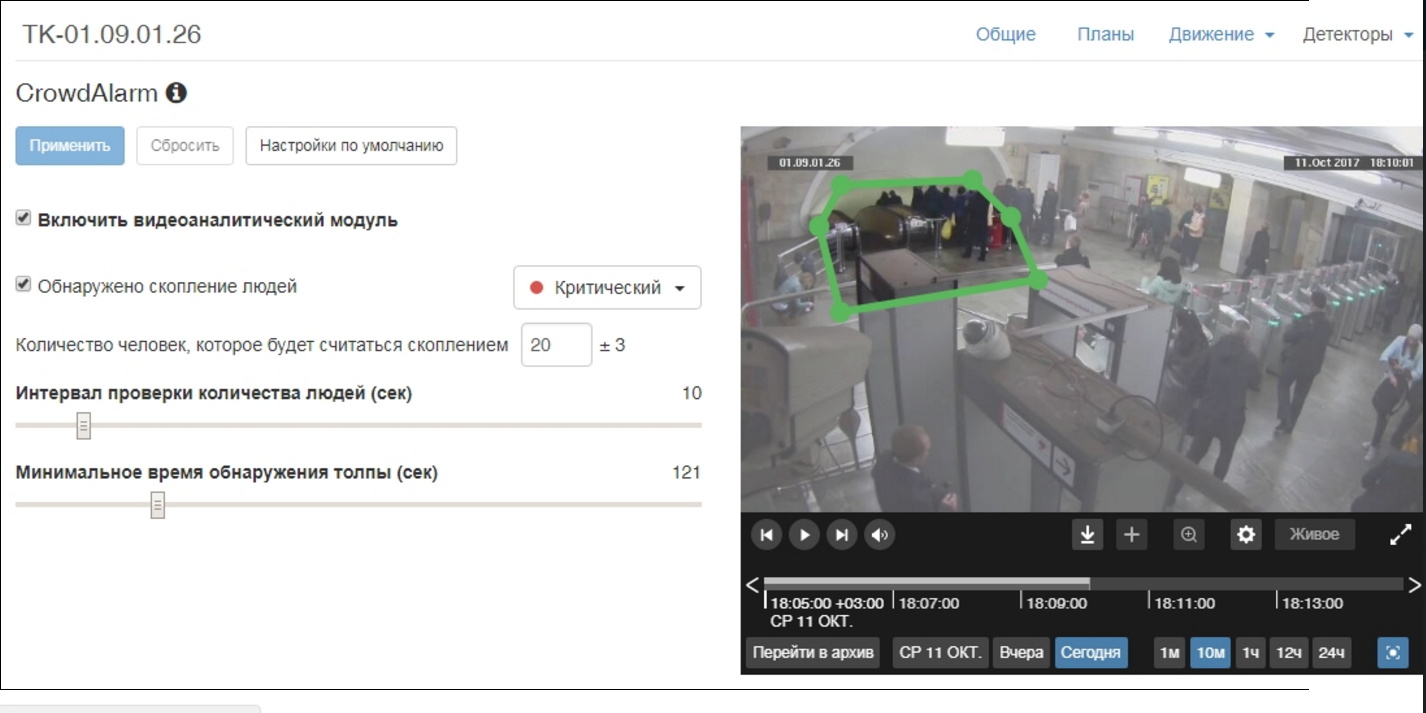This screenshot has height=713, width=1426.
Task: Open CrowdAlarm info icon
Action: tap(176, 93)
